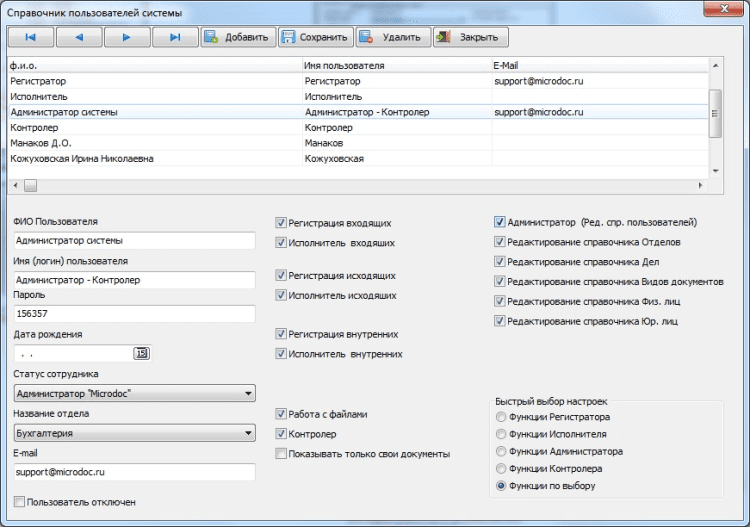750x527 pixels.
Task: Click Ф.И.О. column header
Action: click(155, 66)
